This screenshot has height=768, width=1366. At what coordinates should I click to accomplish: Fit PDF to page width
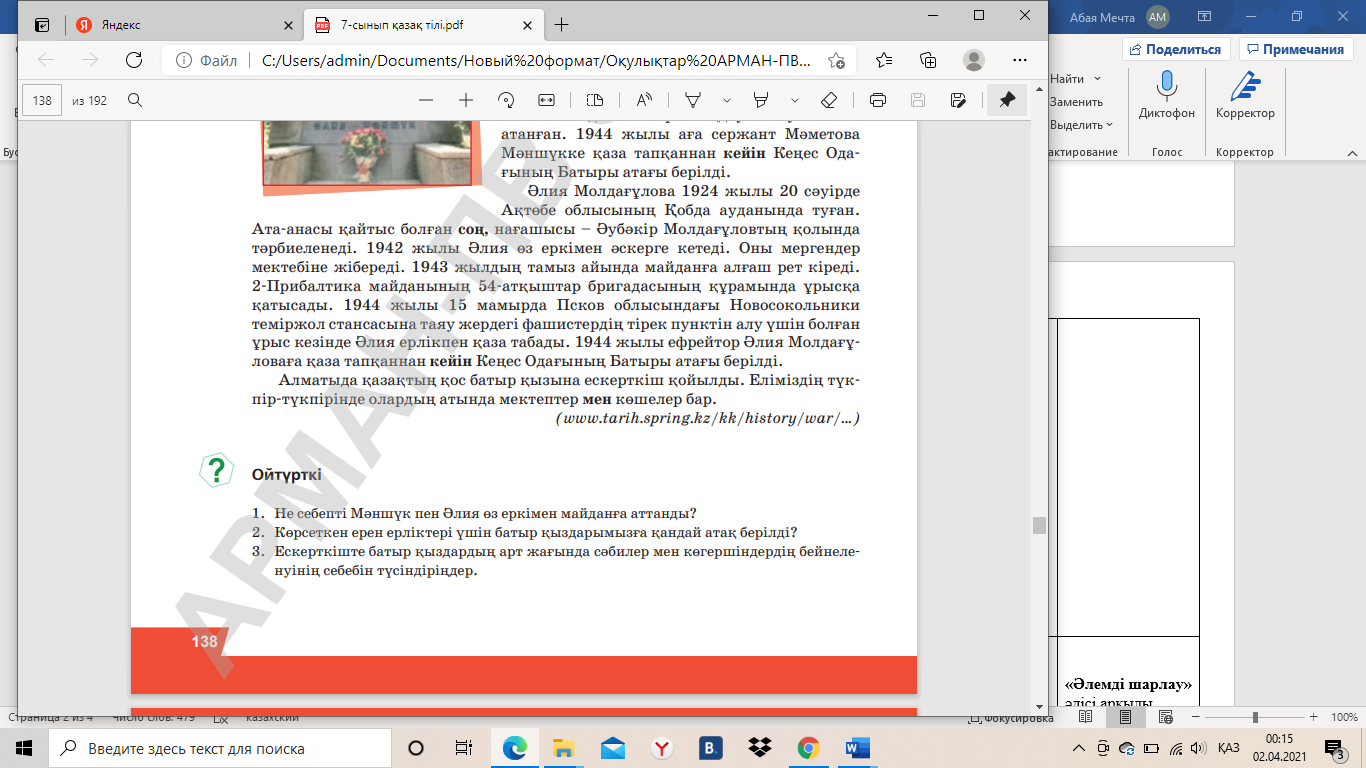(546, 100)
